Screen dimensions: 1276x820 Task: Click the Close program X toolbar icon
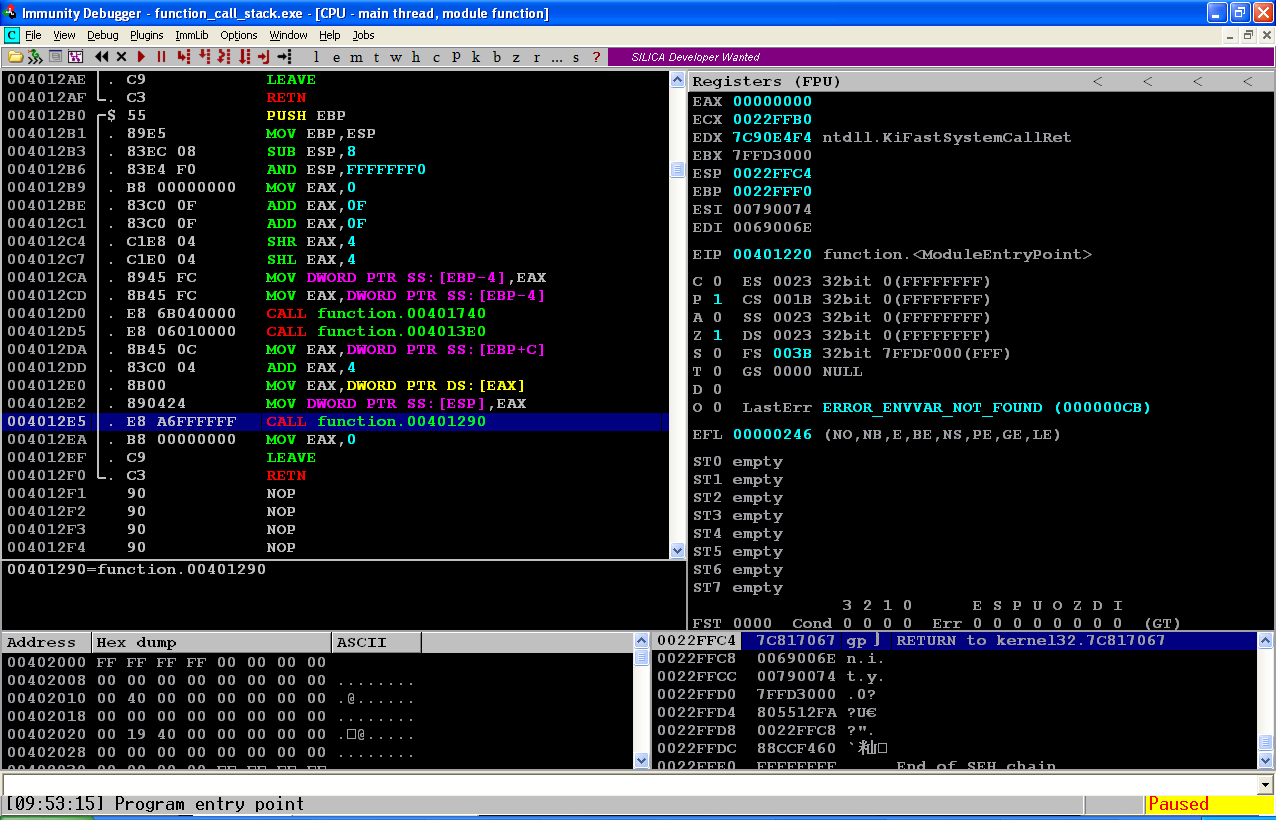(x=121, y=57)
